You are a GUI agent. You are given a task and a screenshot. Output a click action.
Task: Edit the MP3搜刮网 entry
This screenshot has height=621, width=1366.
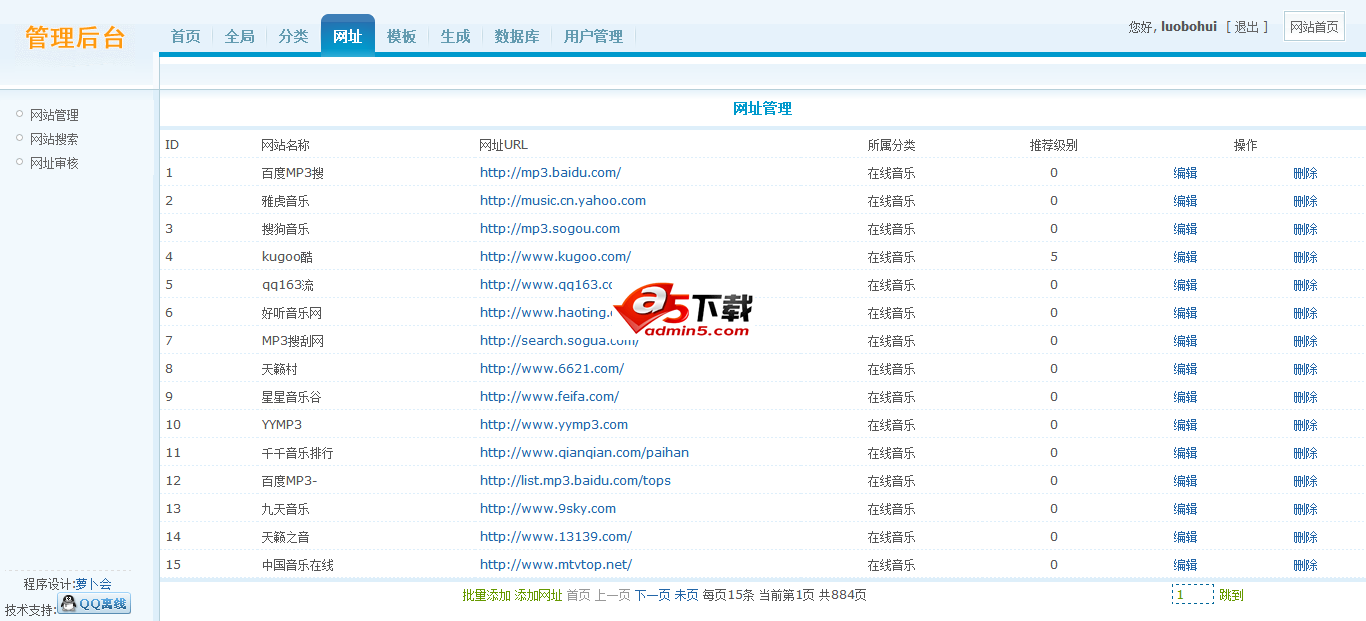(1185, 341)
